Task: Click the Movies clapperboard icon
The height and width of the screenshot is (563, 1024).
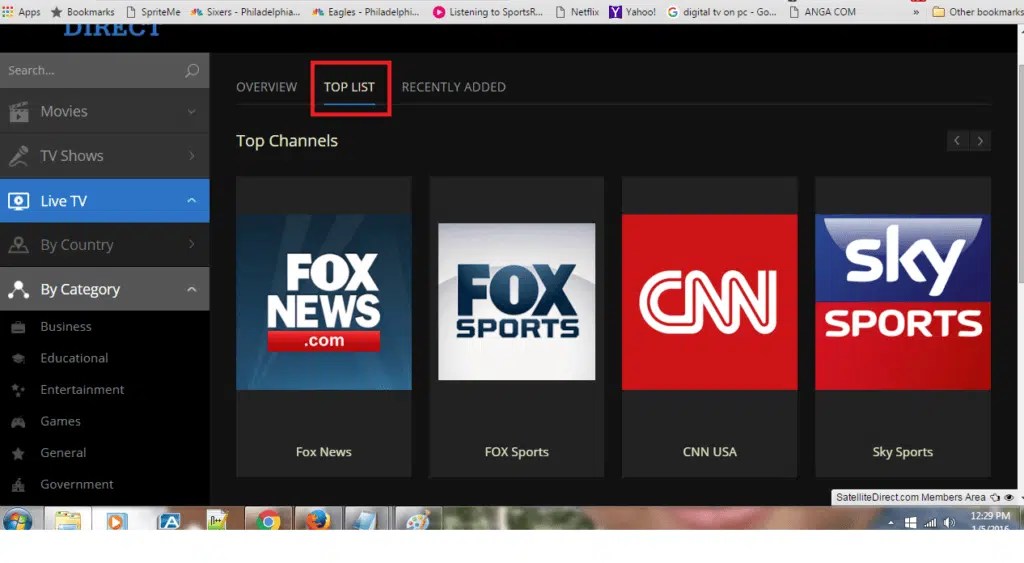Action: tap(19, 112)
